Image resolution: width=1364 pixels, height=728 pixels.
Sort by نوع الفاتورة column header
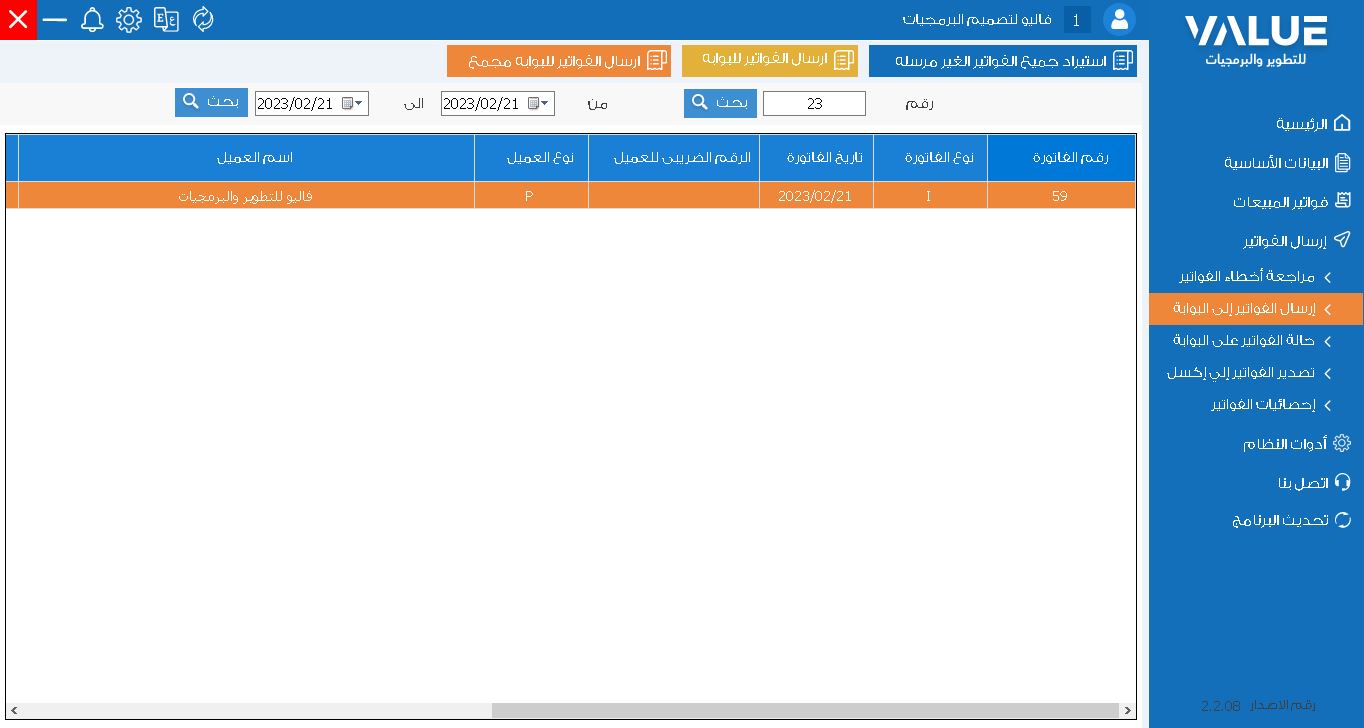930,158
